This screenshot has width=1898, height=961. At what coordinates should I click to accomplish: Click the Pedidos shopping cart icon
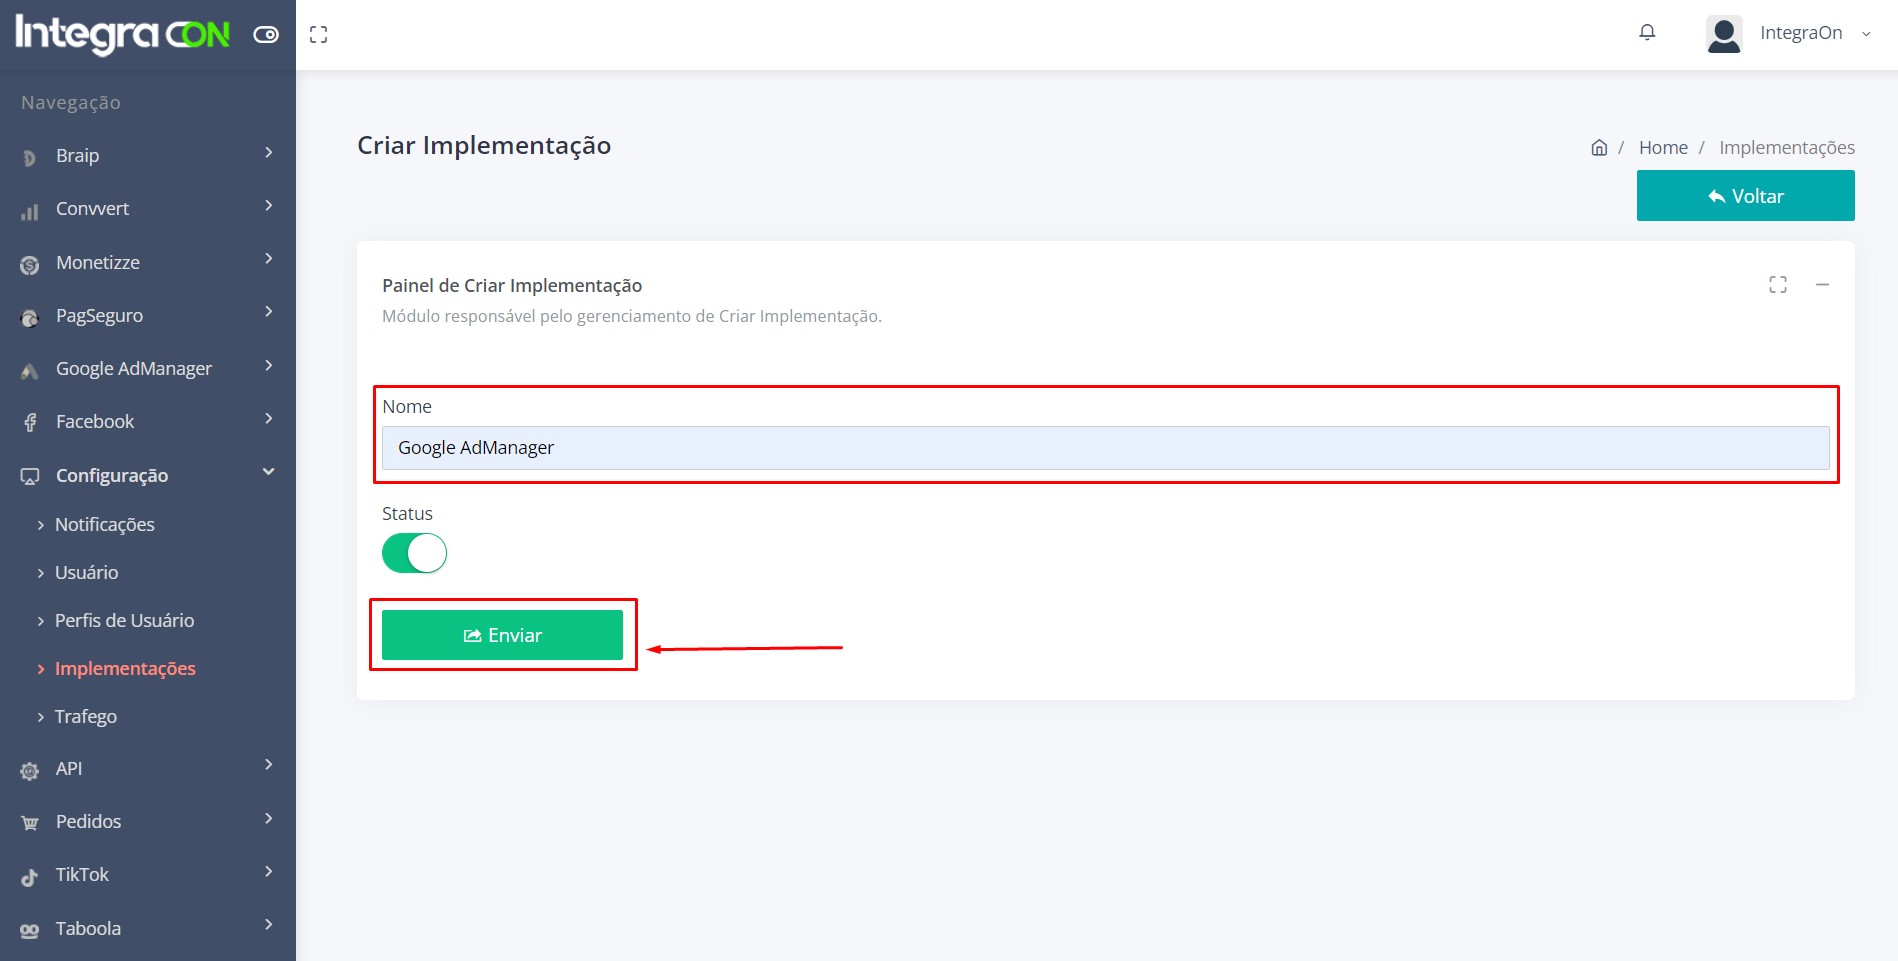coord(30,823)
